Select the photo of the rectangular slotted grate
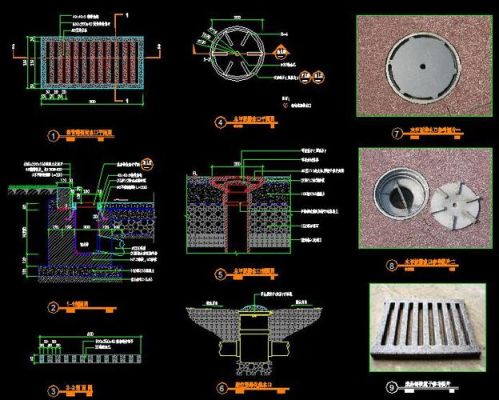 (428, 327)
